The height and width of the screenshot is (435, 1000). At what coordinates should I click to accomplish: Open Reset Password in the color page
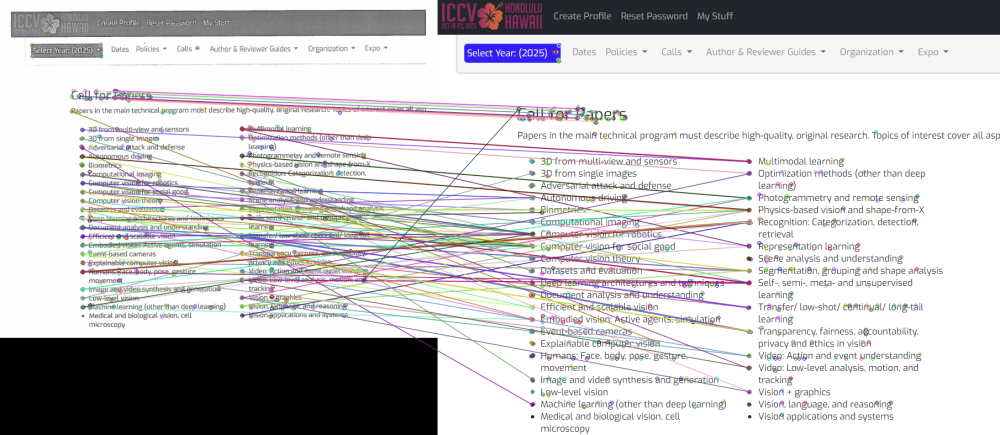click(654, 16)
